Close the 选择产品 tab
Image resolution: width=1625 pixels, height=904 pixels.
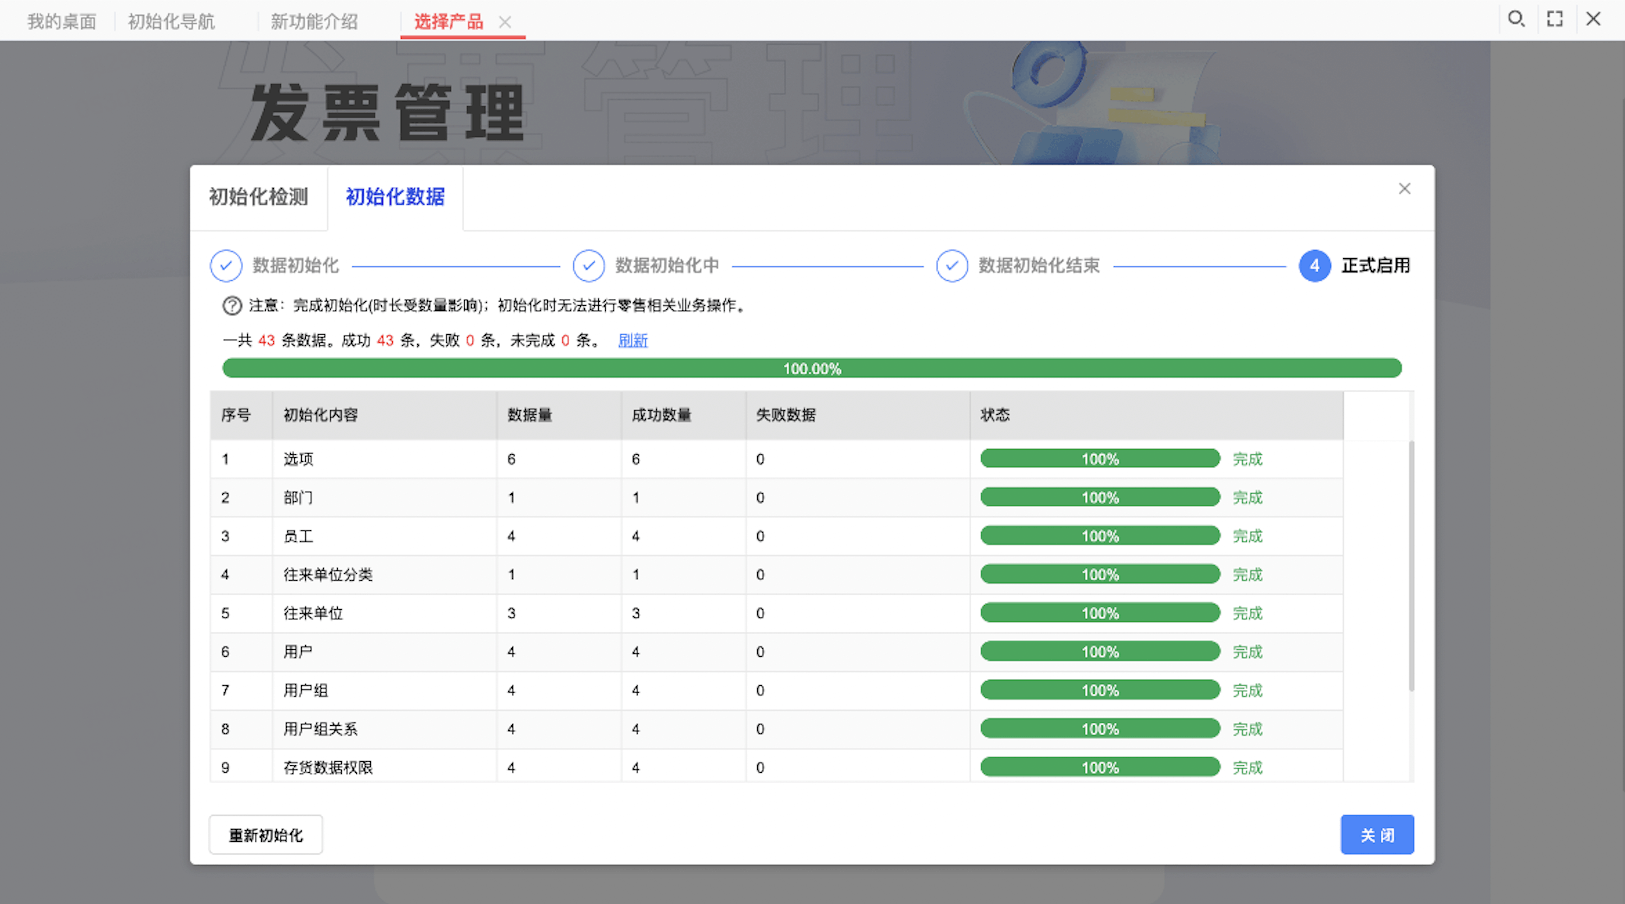point(505,22)
